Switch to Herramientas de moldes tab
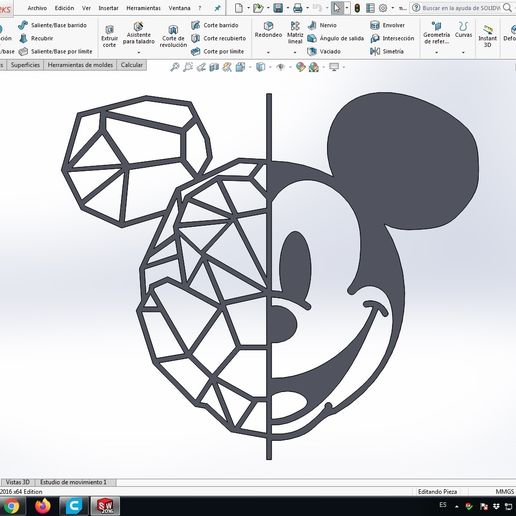Viewport: 516px width, 516px height. click(80, 65)
